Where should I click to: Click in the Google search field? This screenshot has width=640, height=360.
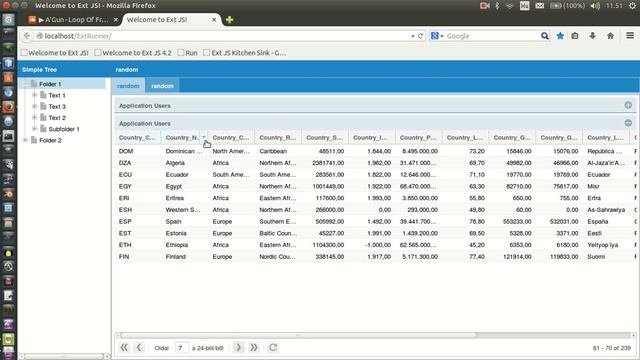(x=492, y=36)
